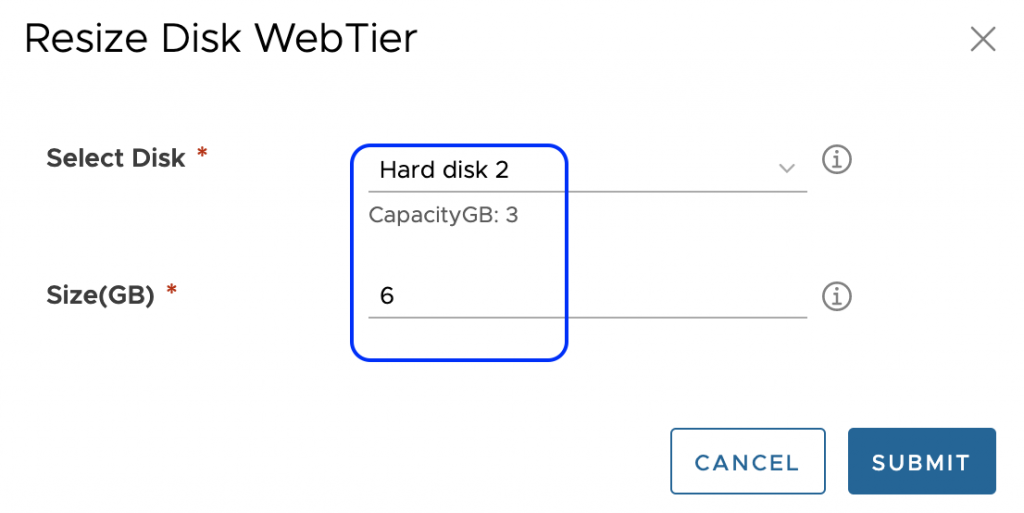This screenshot has width=1024, height=513.
Task: Close the Resize Disk dialog with X
Action: click(983, 39)
